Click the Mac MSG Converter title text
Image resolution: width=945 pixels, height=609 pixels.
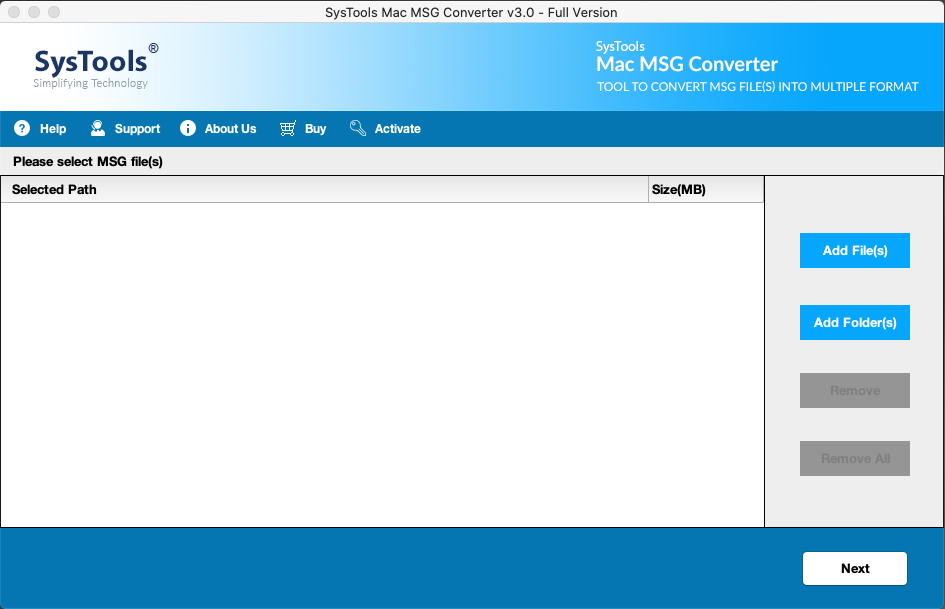687,64
